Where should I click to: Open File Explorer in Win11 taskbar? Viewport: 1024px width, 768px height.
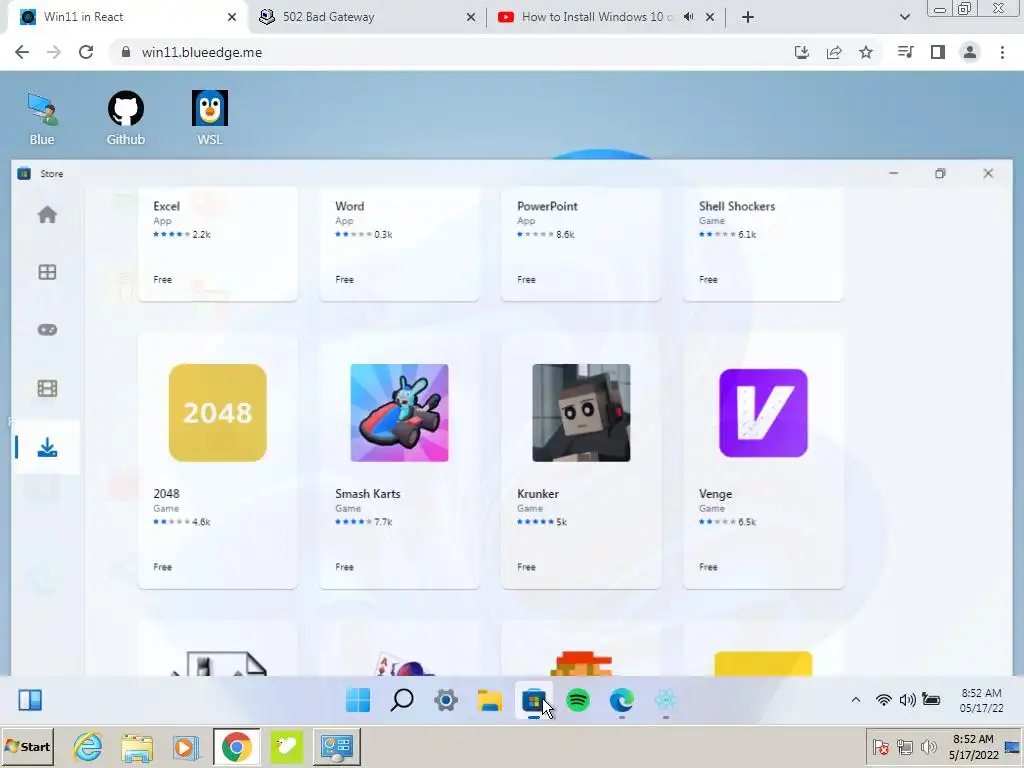coord(490,700)
